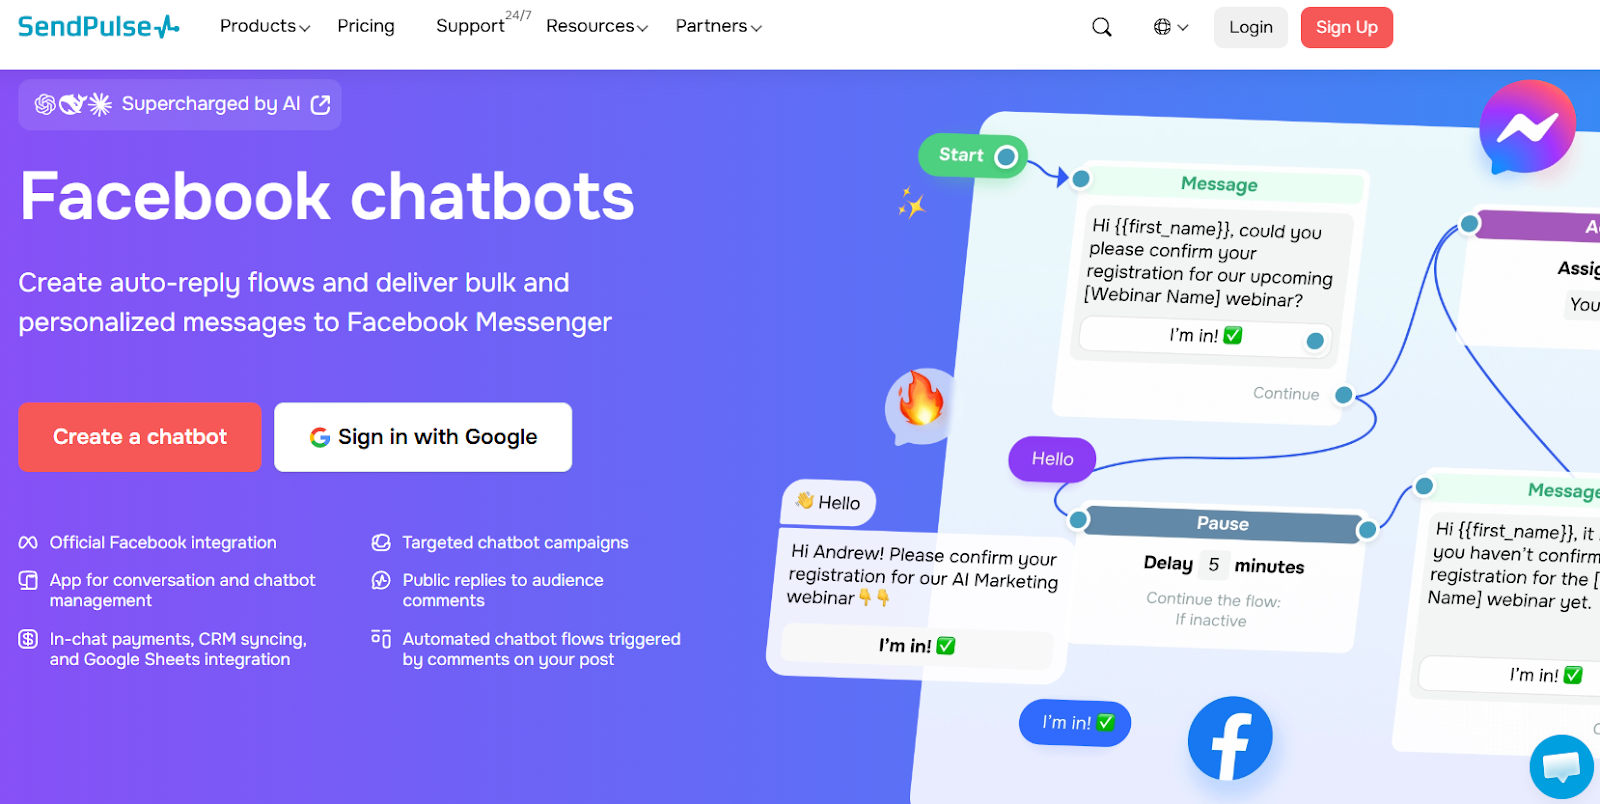Click Sign in with Google button
The height and width of the screenshot is (804, 1600).
pyautogui.click(x=423, y=437)
